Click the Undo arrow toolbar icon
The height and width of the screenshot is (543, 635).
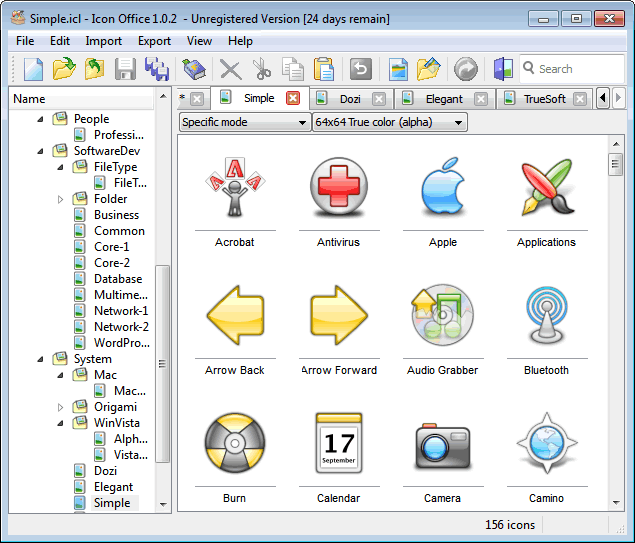click(360, 69)
